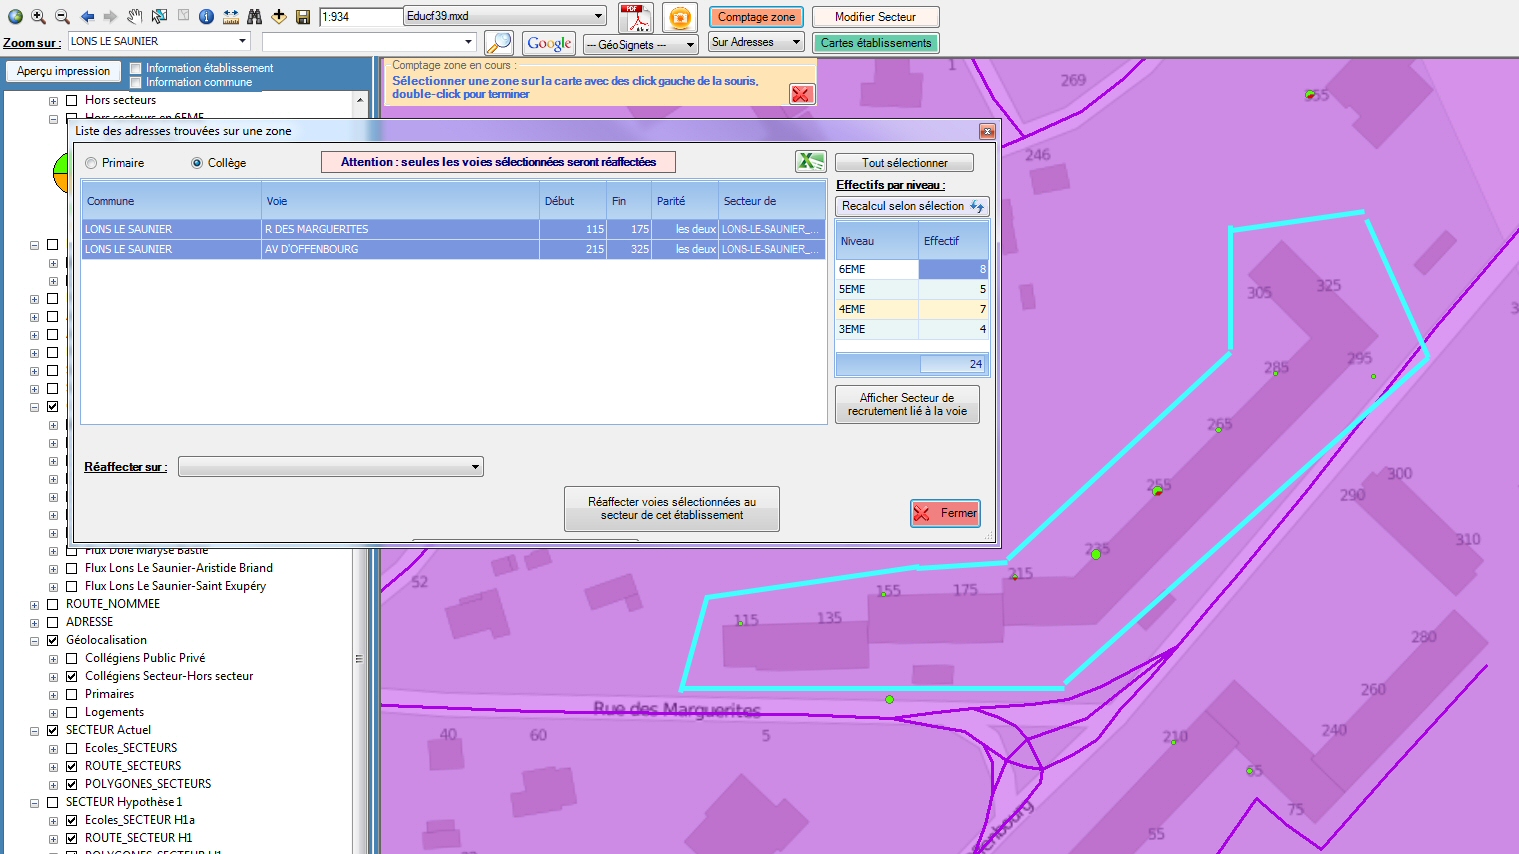
Task: Click the full extent globe icon
Action: point(15,16)
